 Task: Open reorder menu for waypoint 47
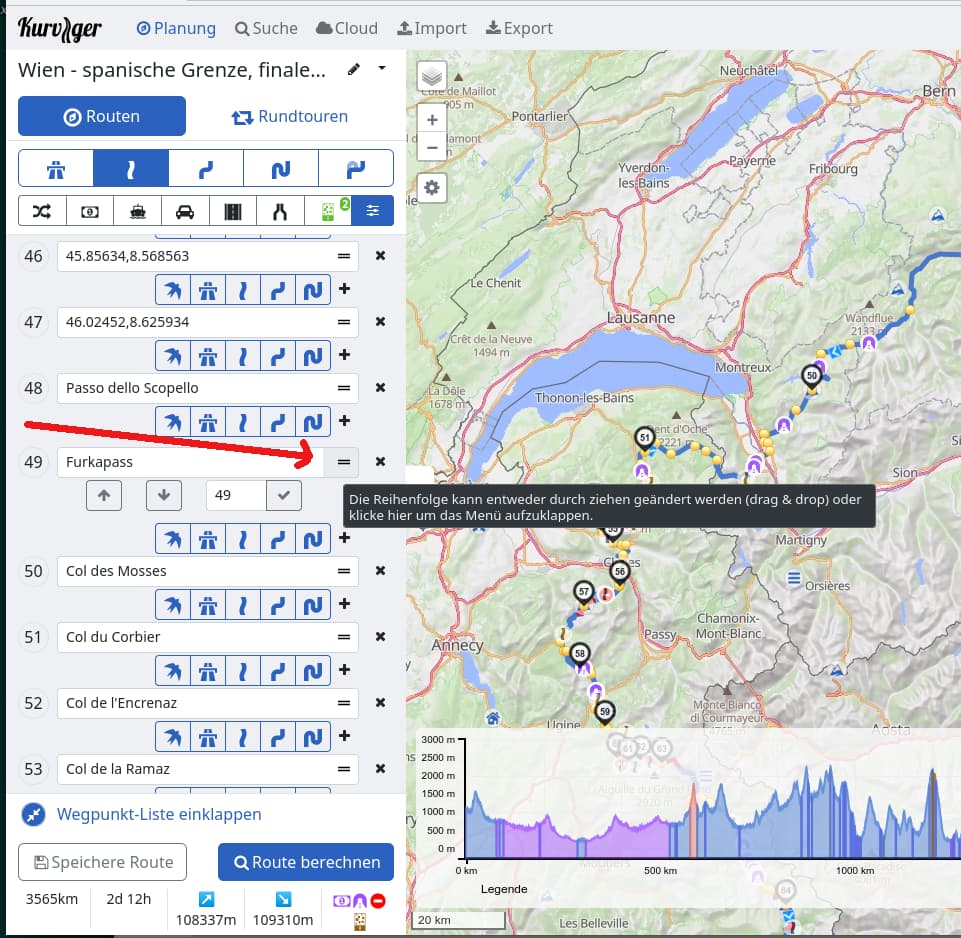click(344, 322)
